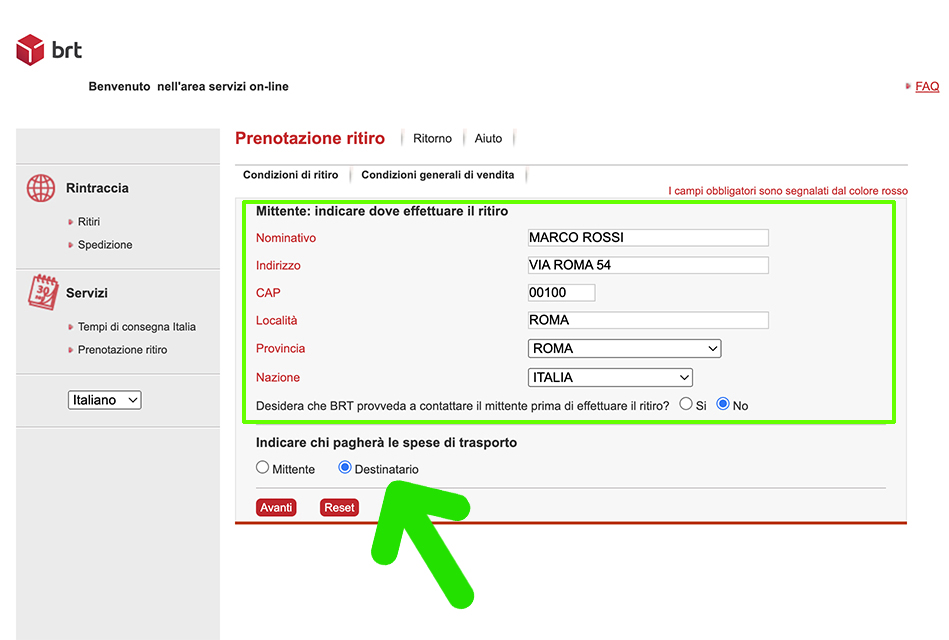The height and width of the screenshot is (640, 949).
Task: Select No for contacting sender
Action: [723, 404]
